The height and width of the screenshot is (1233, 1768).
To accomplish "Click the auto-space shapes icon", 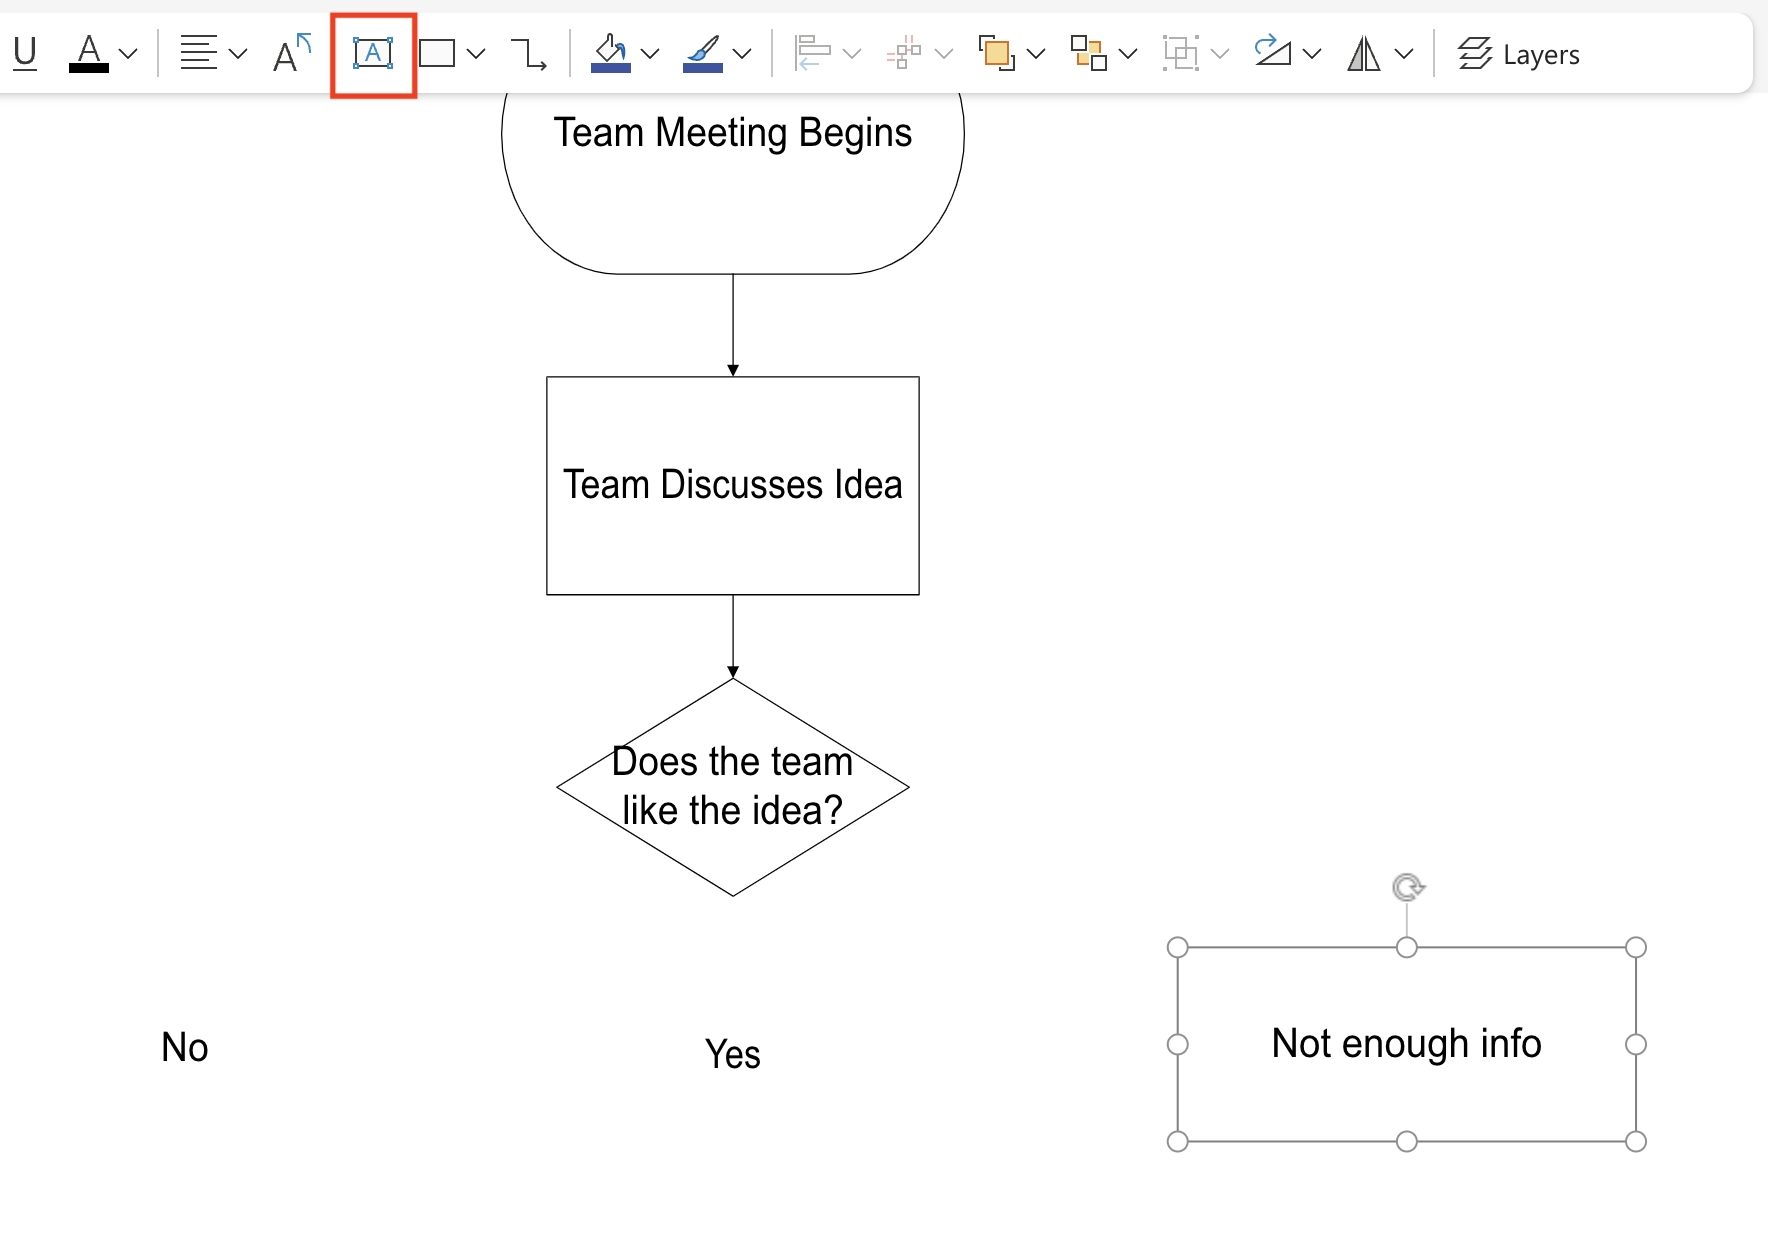I will coord(905,53).
